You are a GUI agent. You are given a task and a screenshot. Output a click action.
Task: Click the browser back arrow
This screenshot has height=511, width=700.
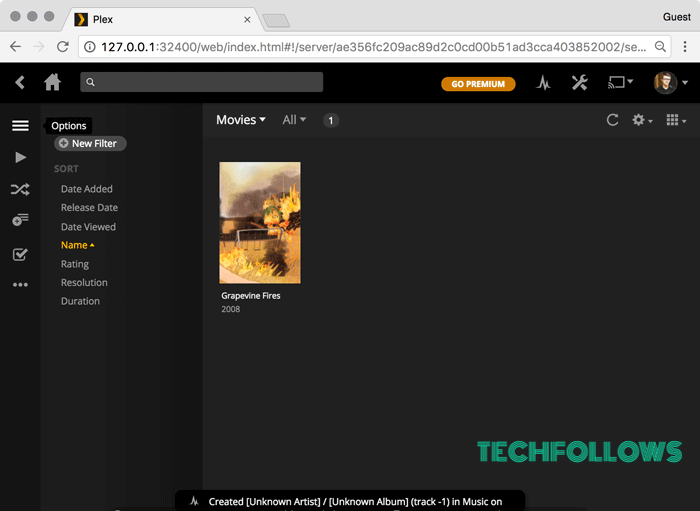click(x=15, y=47)
